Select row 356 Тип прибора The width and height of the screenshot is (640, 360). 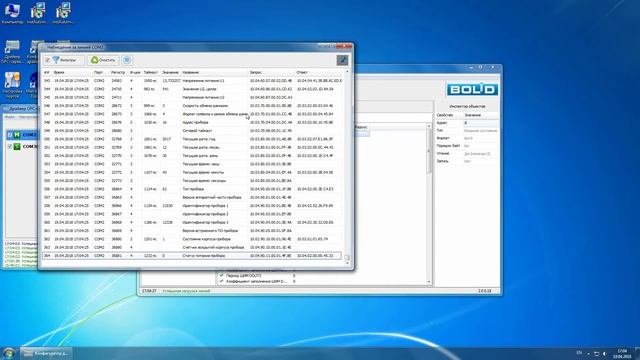coord(192,189)
